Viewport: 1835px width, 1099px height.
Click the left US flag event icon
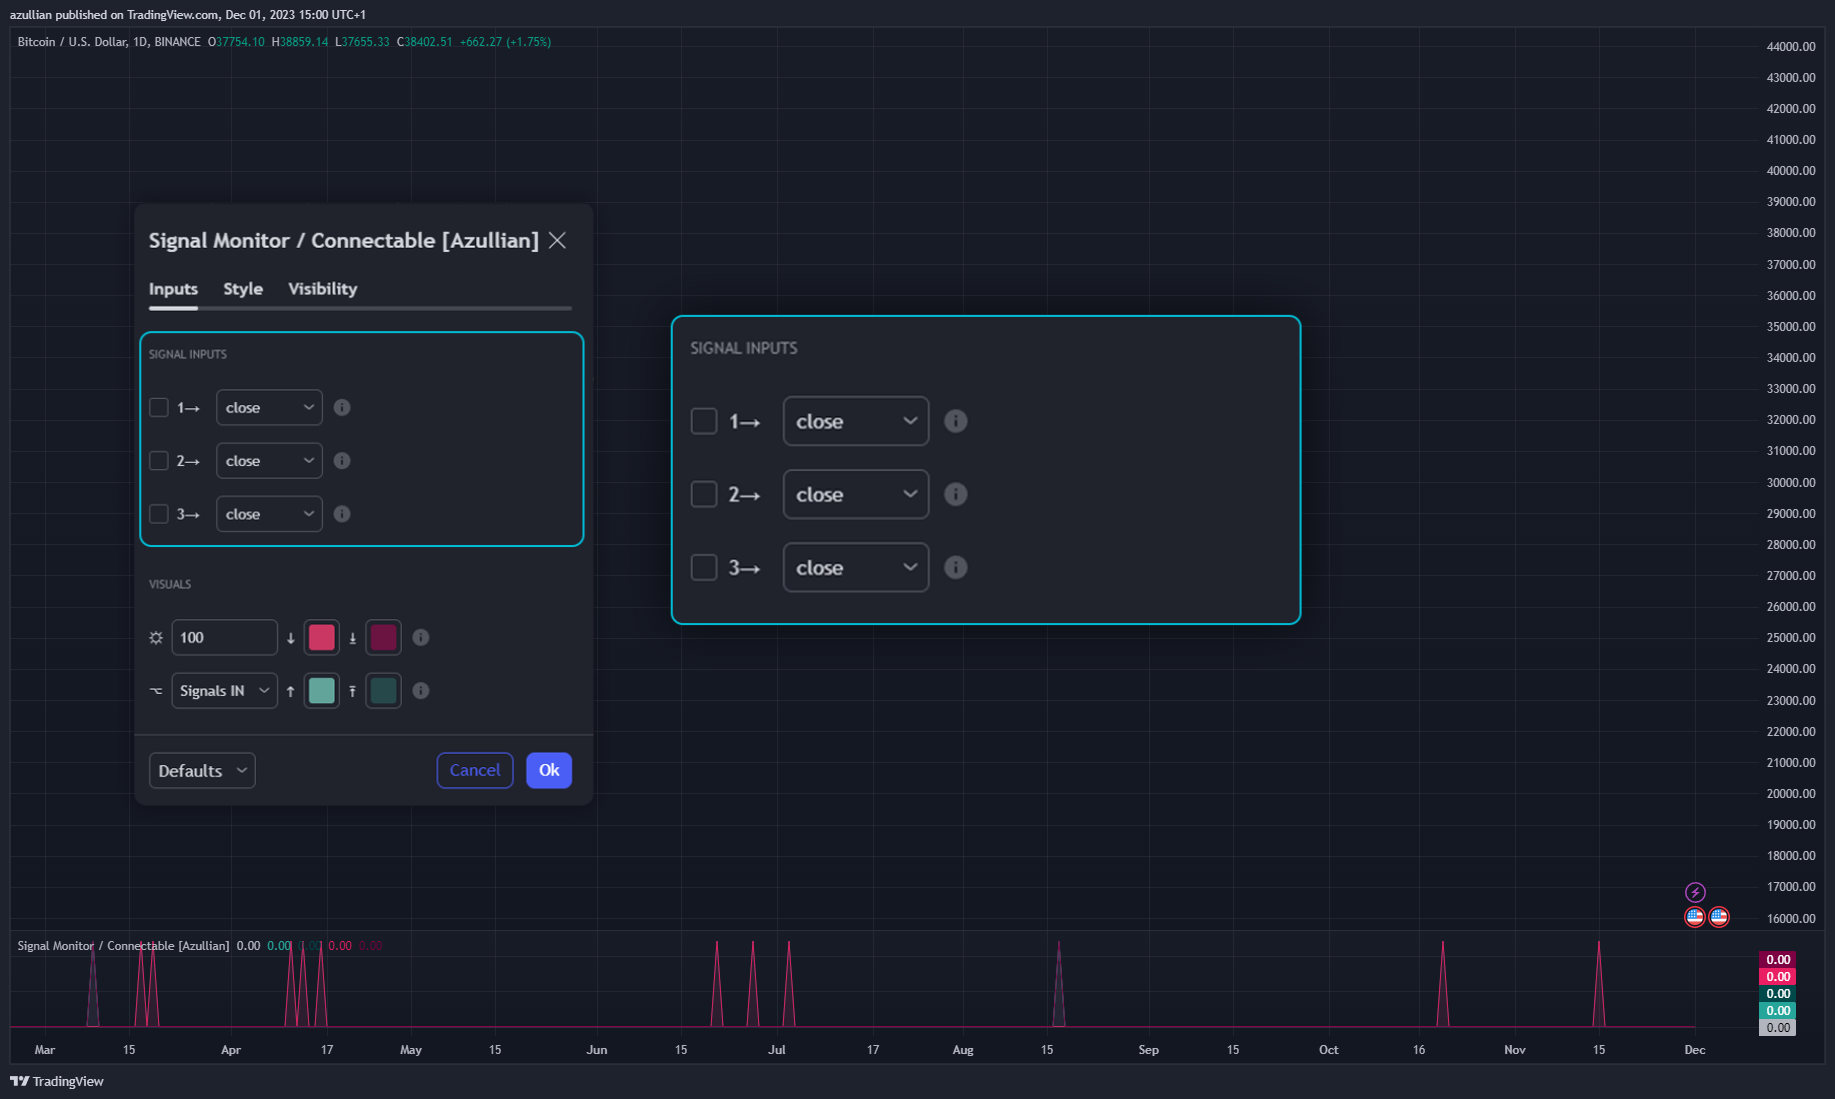(1695, 916)
